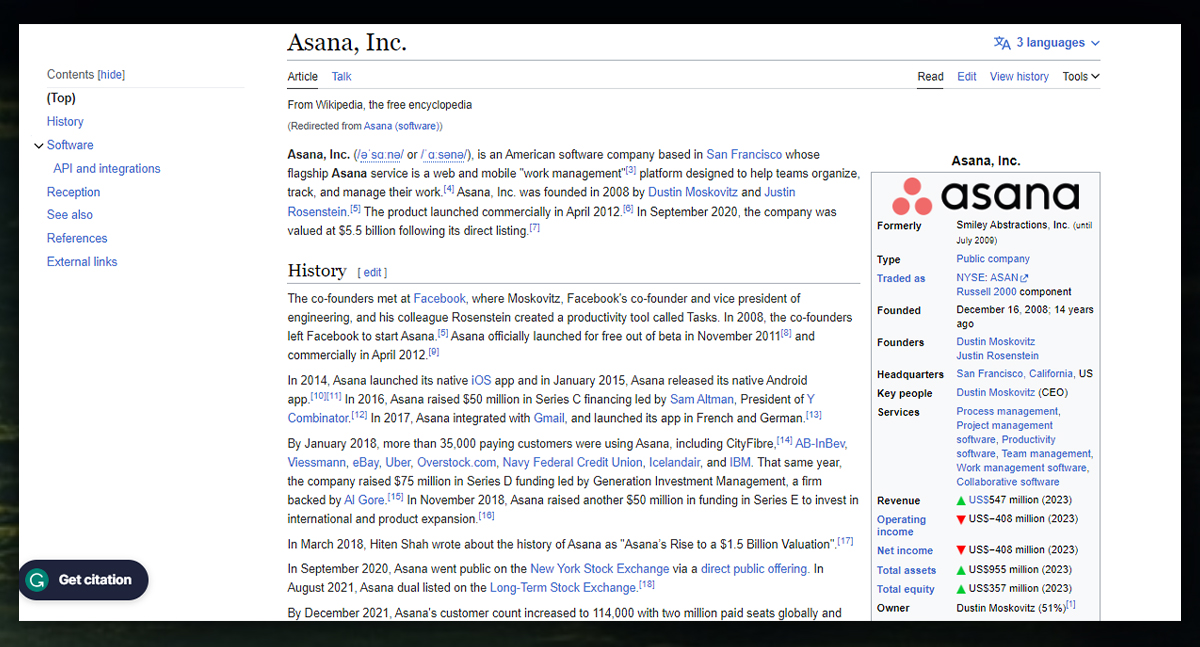Viewport: 1200px width, 647px height.
Task: Click citation [17] after '$1.5 Billion Valuation'
Action: pos(846,541)
